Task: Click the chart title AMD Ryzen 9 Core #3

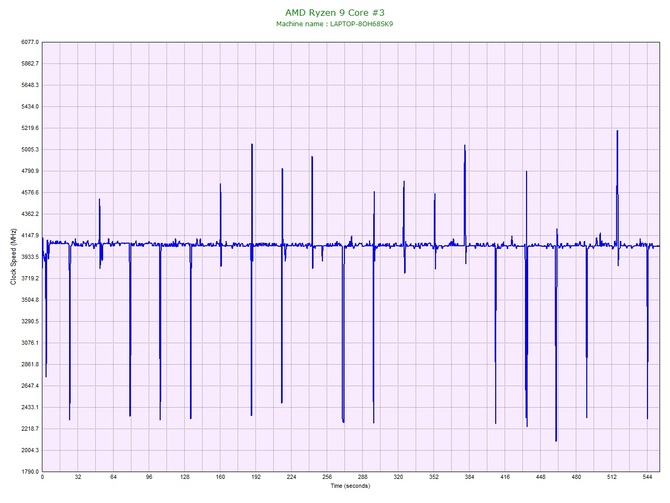Action: point(335,12)
